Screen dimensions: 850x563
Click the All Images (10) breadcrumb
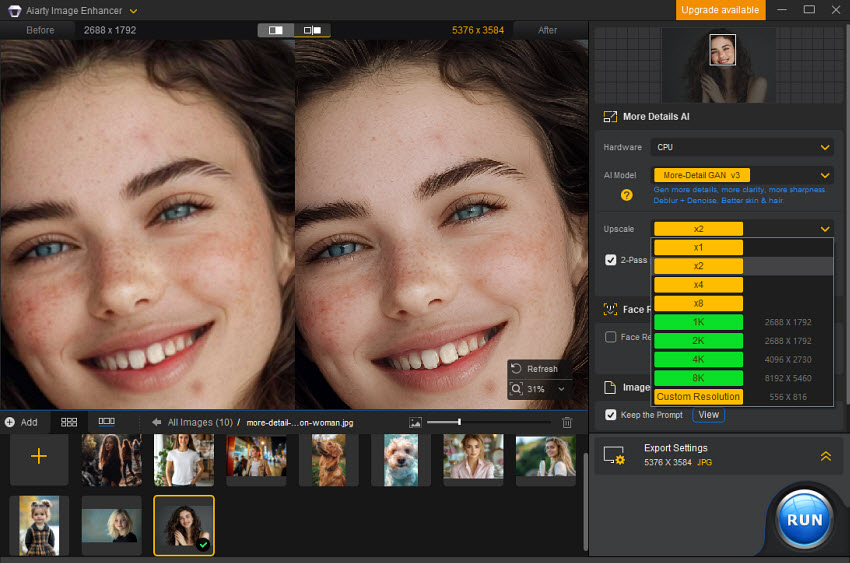200,423
